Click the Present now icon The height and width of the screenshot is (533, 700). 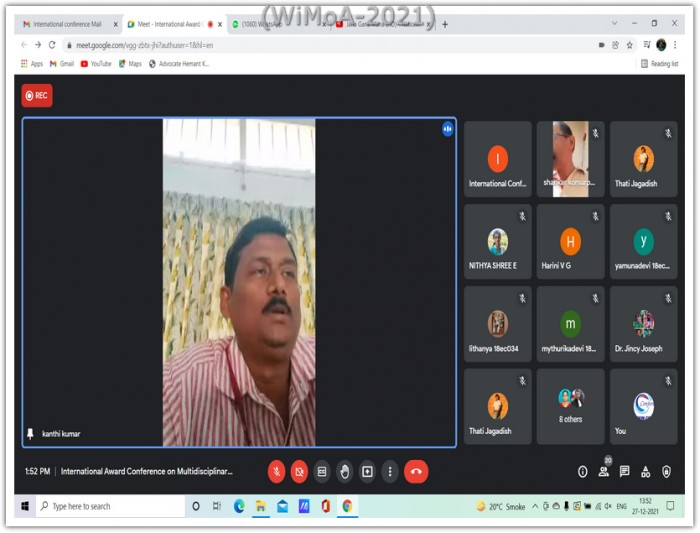(367, 471)
